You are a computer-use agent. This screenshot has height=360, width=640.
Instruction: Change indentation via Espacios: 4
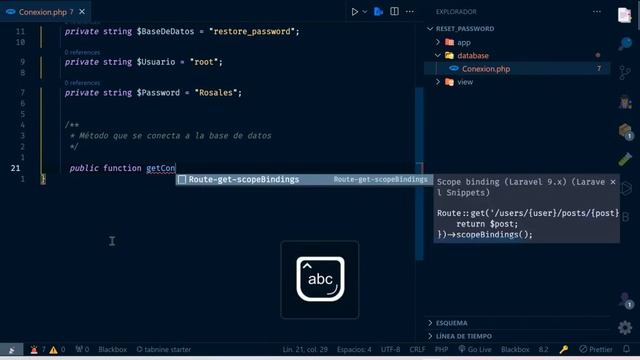click(x=354, y=349)
